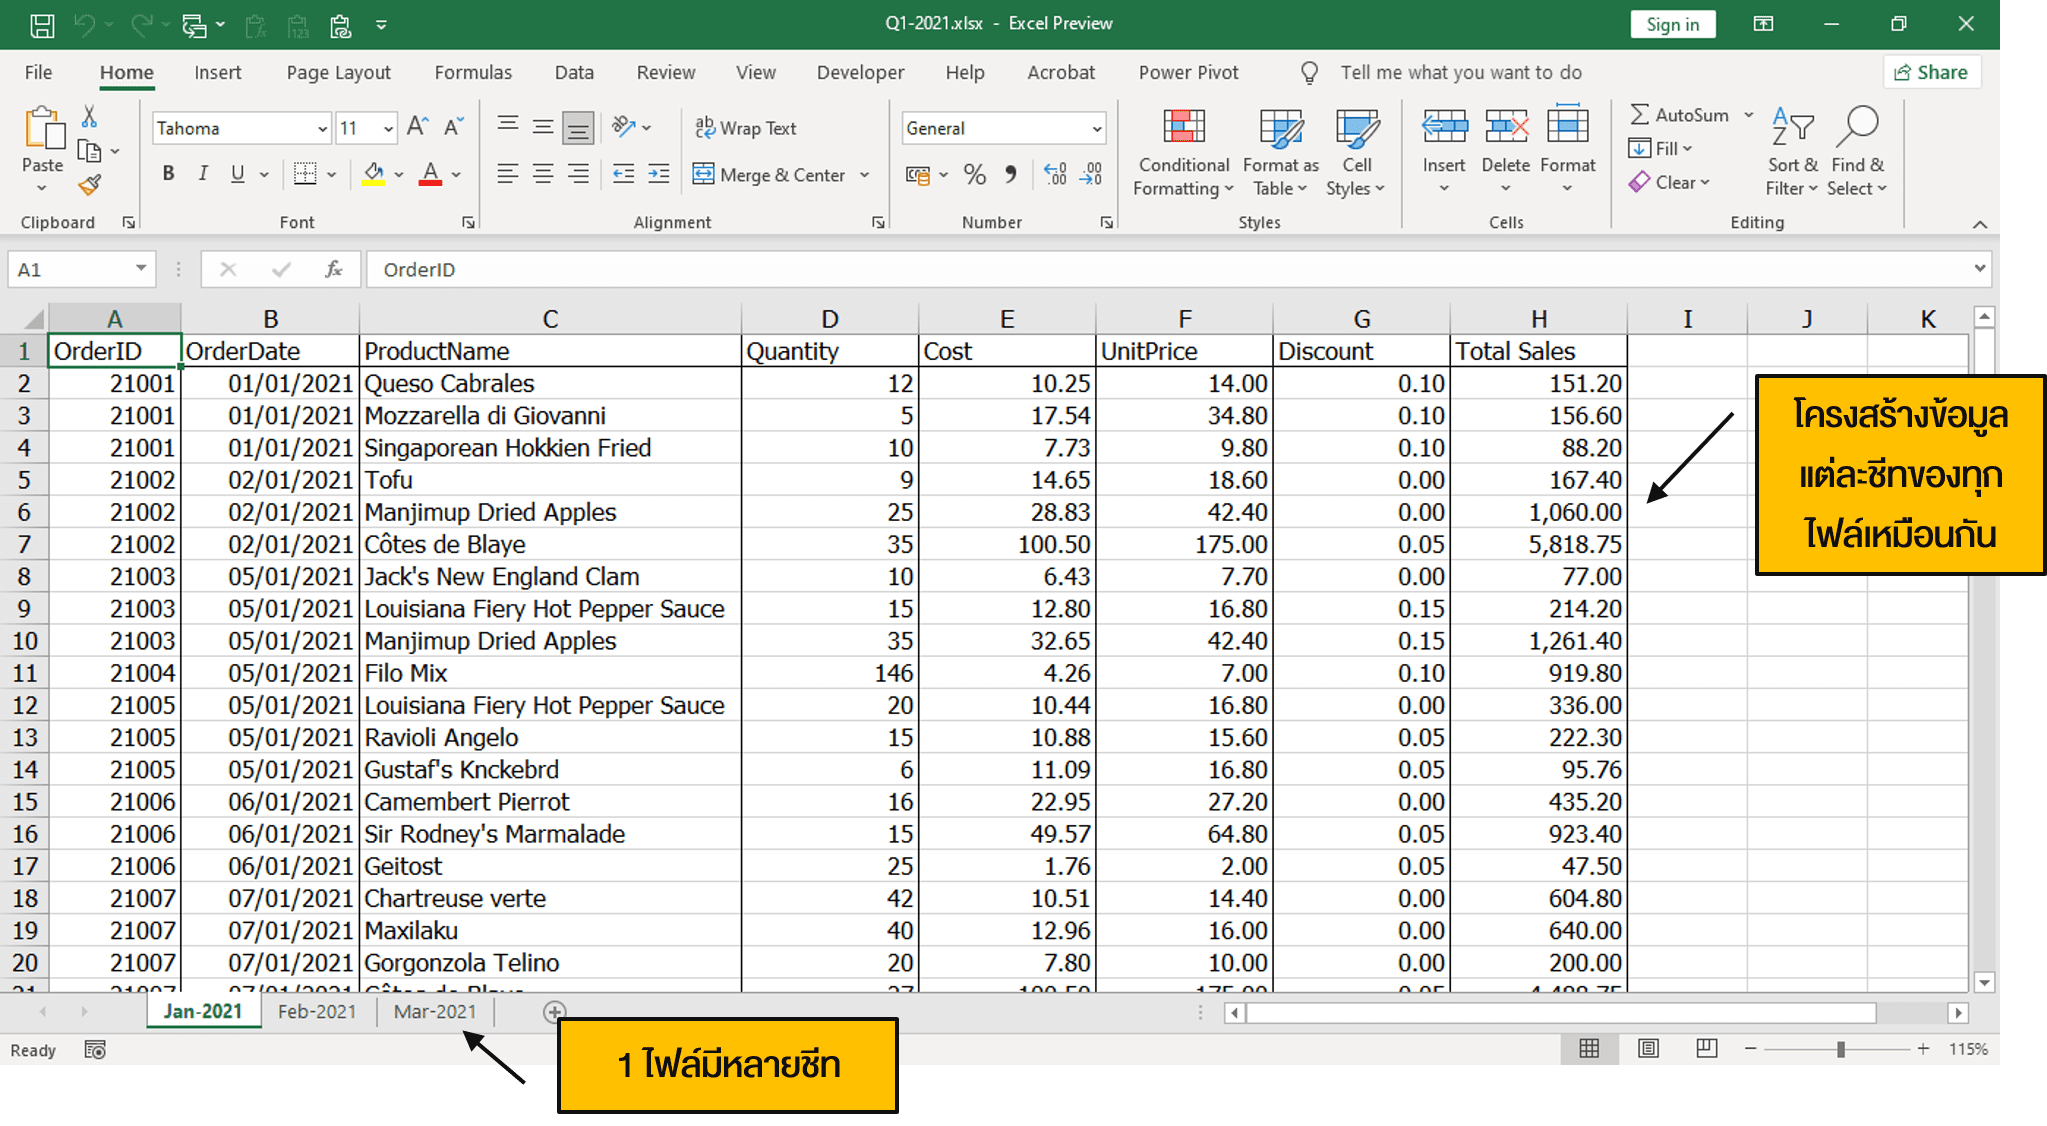2047x1126 pixels.
Task: Apply the Percent Style number format
Action: (x=975, y=174)
